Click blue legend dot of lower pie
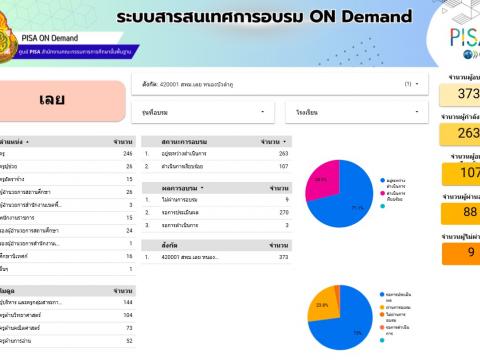The width and height of the screenshot is (480, 360). (x=382, y=294)
